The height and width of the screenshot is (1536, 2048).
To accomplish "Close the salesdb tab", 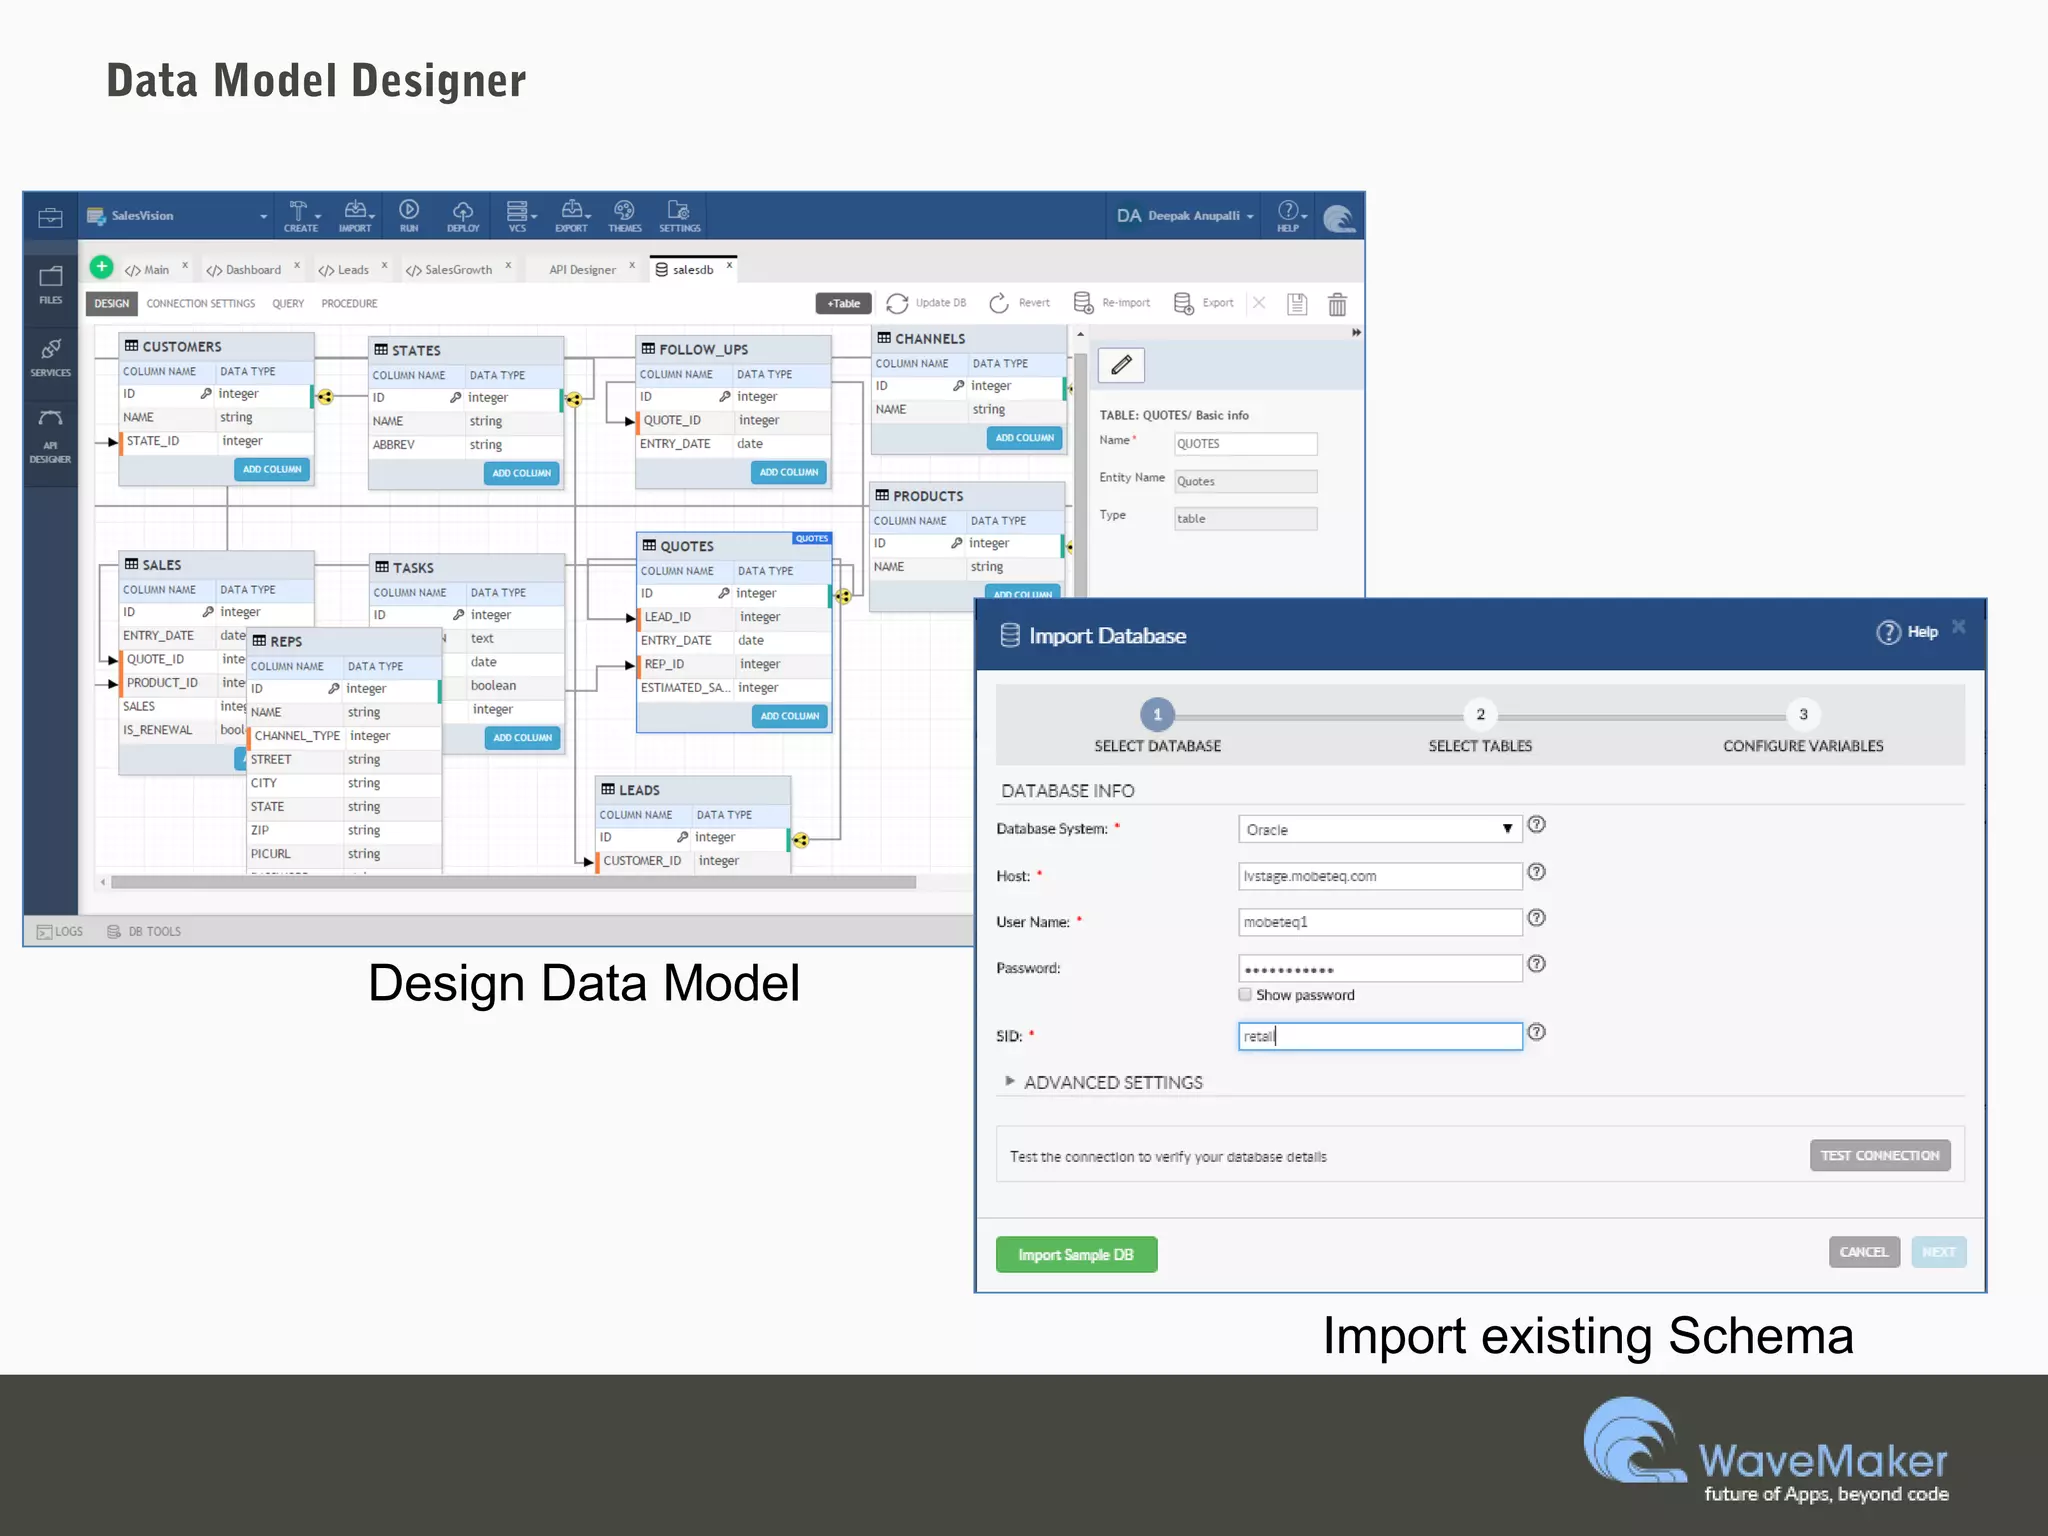I will [x=729, y=265].
